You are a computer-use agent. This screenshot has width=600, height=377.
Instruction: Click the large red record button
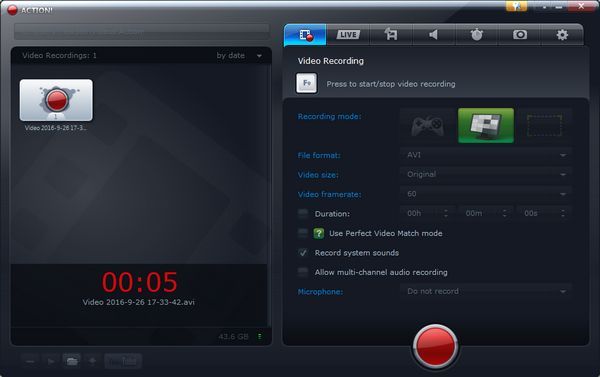435,346
